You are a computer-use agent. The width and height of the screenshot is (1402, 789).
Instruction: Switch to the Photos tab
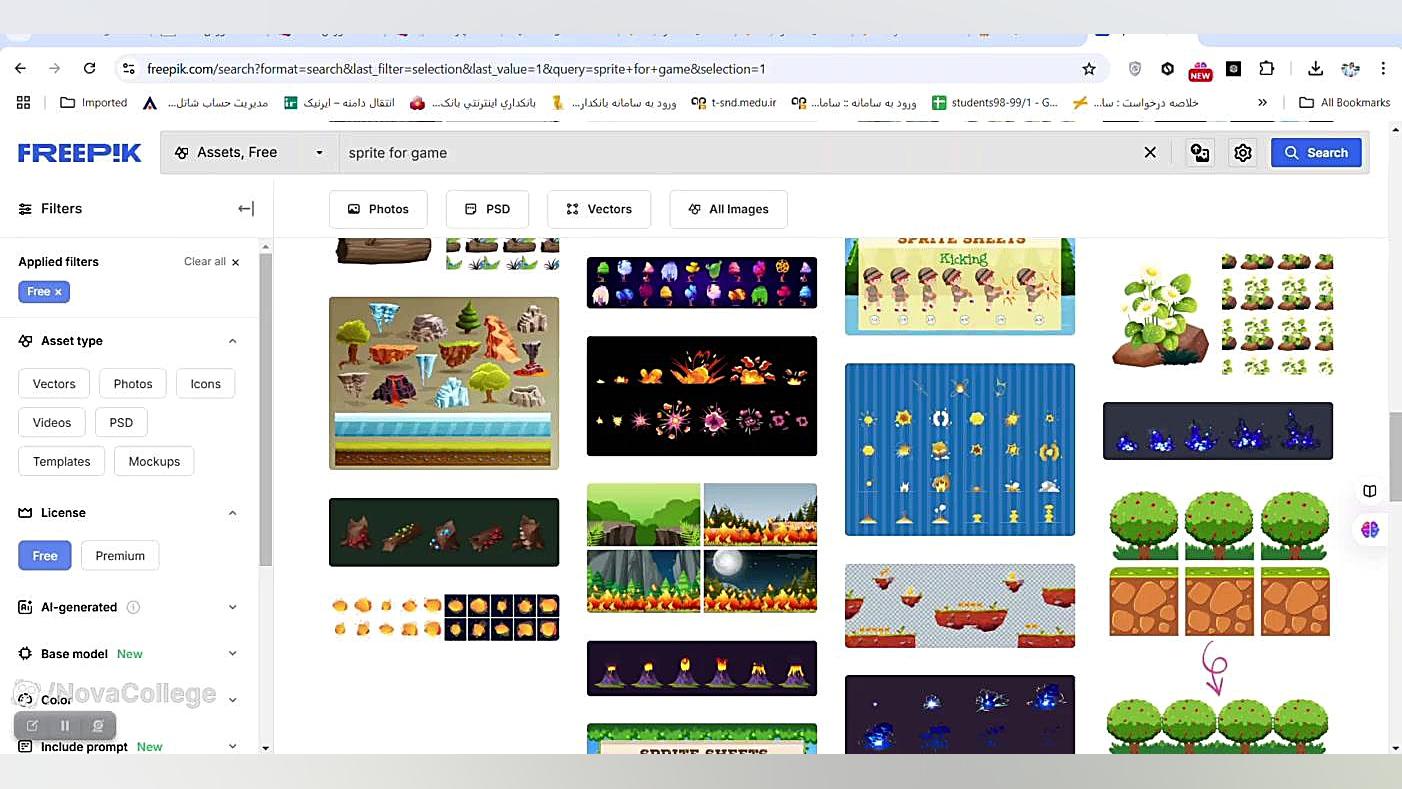point(378,209)
